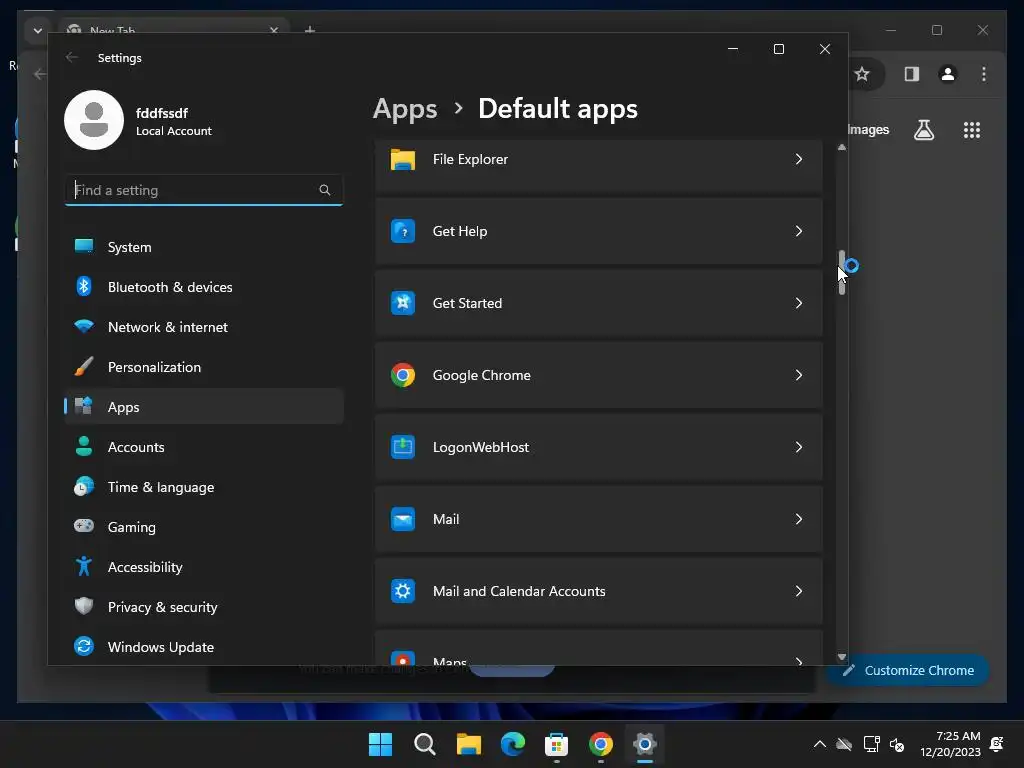Viewport: 1024px width, 768px height.
Task: Click the search magnifier in Find a setting
Action: pyautogui.click(x=325, y=190)
